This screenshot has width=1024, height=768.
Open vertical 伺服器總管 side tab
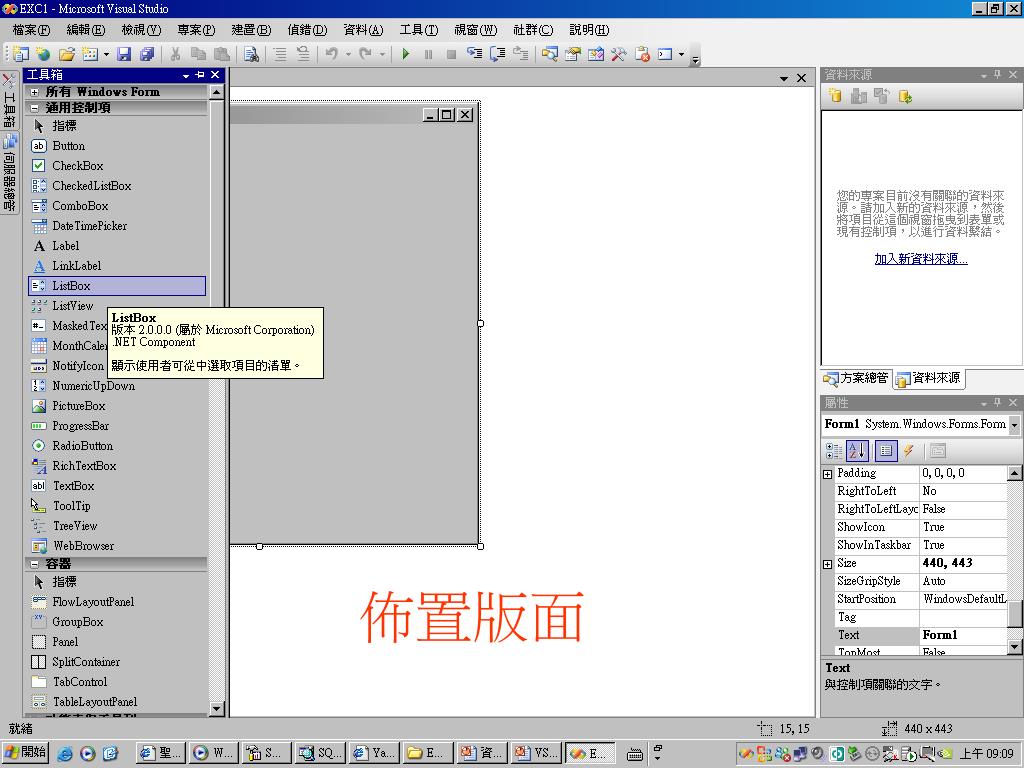point(9,173)
